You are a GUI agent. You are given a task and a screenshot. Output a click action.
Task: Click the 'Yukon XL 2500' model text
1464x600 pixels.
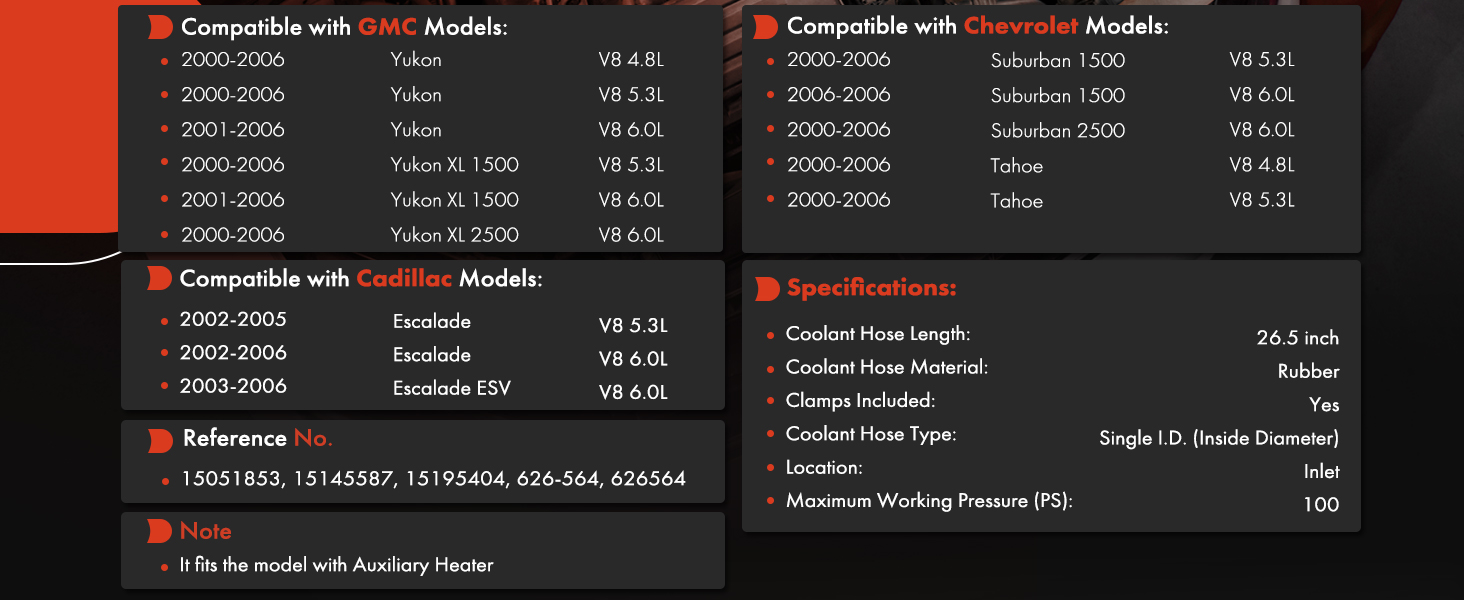coord(455,235)
